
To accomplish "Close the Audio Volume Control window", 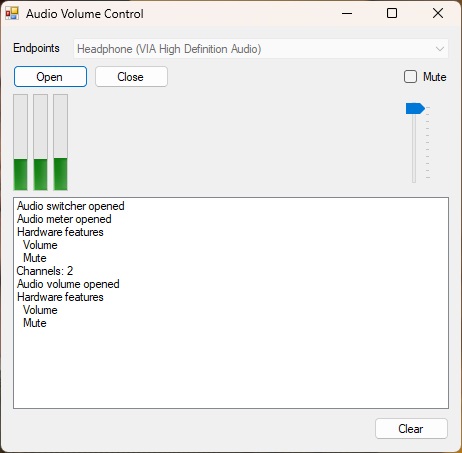I will point(438,14).
